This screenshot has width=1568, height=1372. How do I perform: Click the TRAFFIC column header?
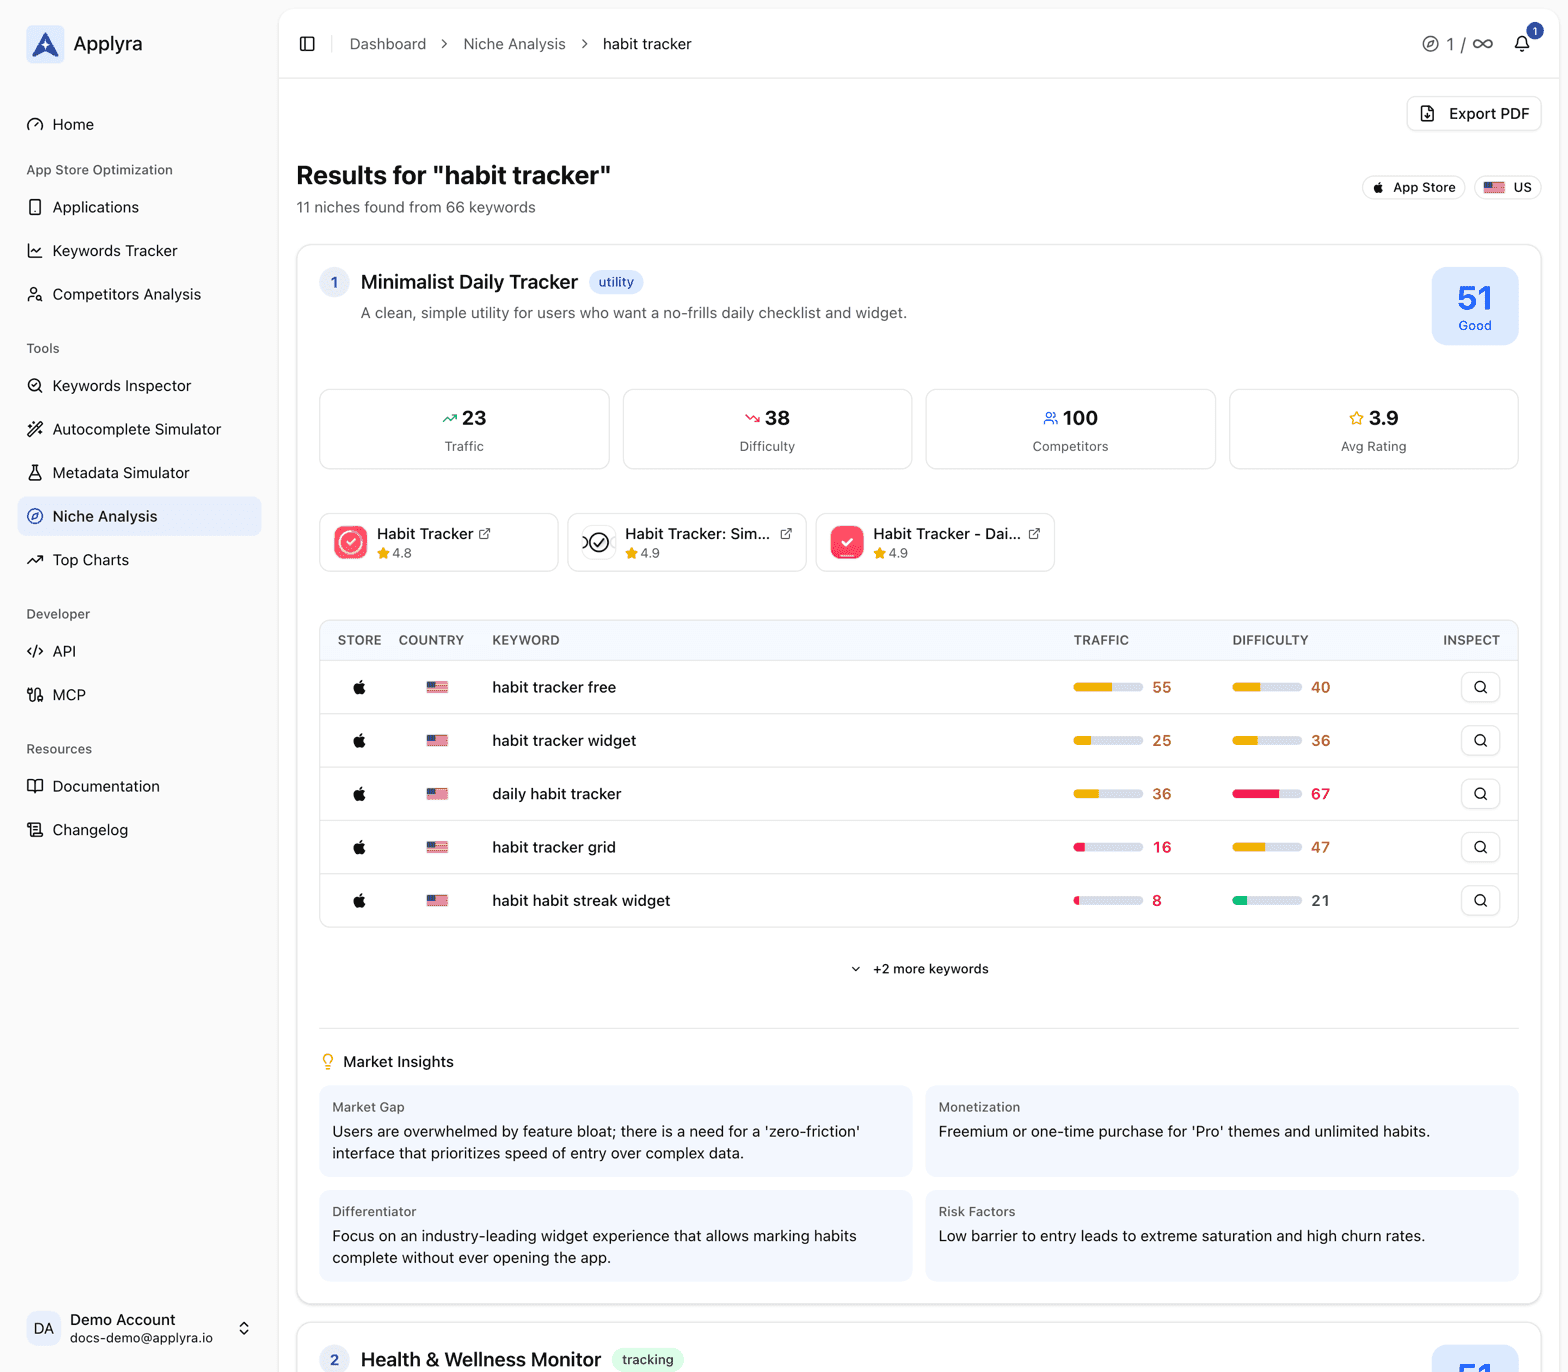pyautogui.click(x=1101, y=640)
